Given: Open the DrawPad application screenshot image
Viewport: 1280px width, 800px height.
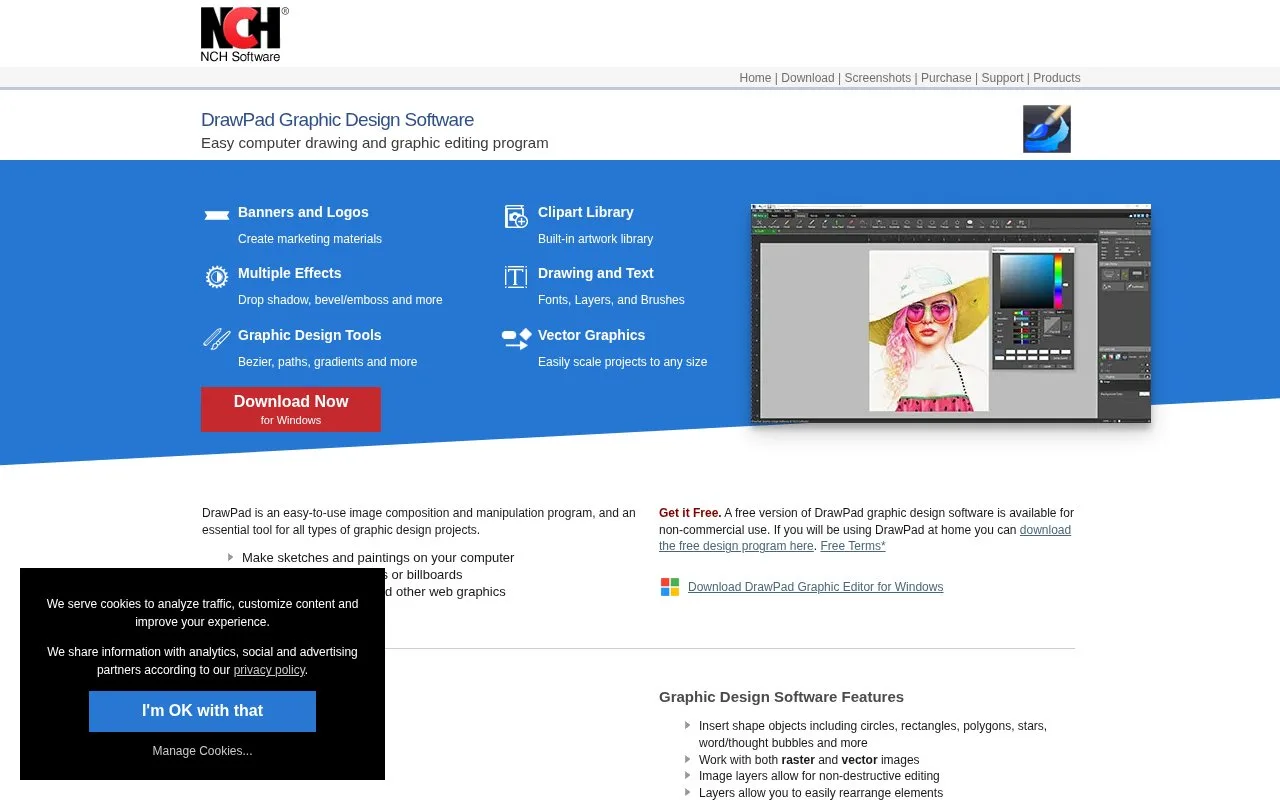Looking at the screenshot, I should coord(950,314).
